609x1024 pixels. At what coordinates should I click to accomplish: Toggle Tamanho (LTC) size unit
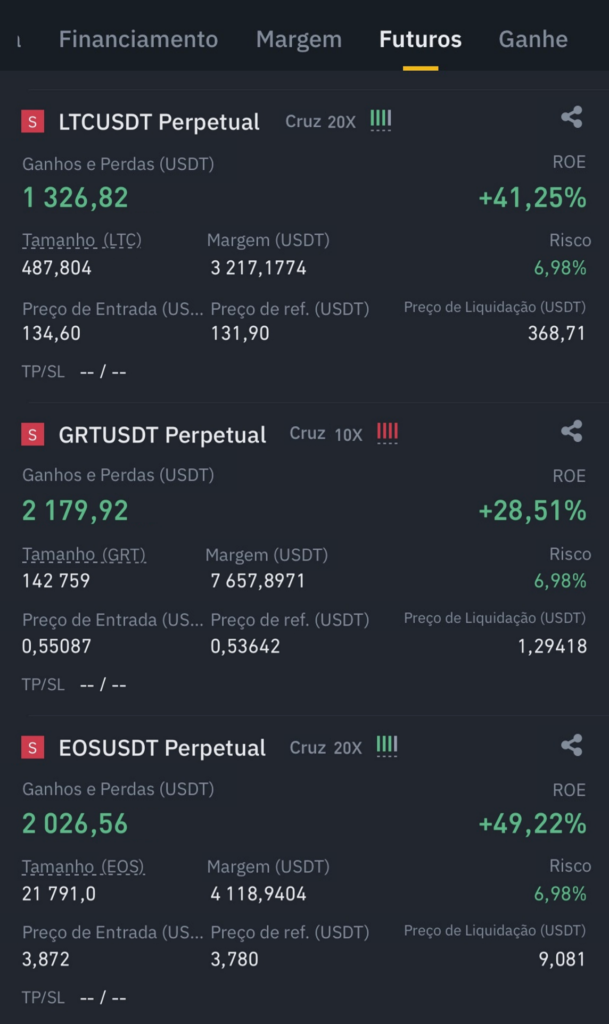pyautogui.click(x=82, y=240)
